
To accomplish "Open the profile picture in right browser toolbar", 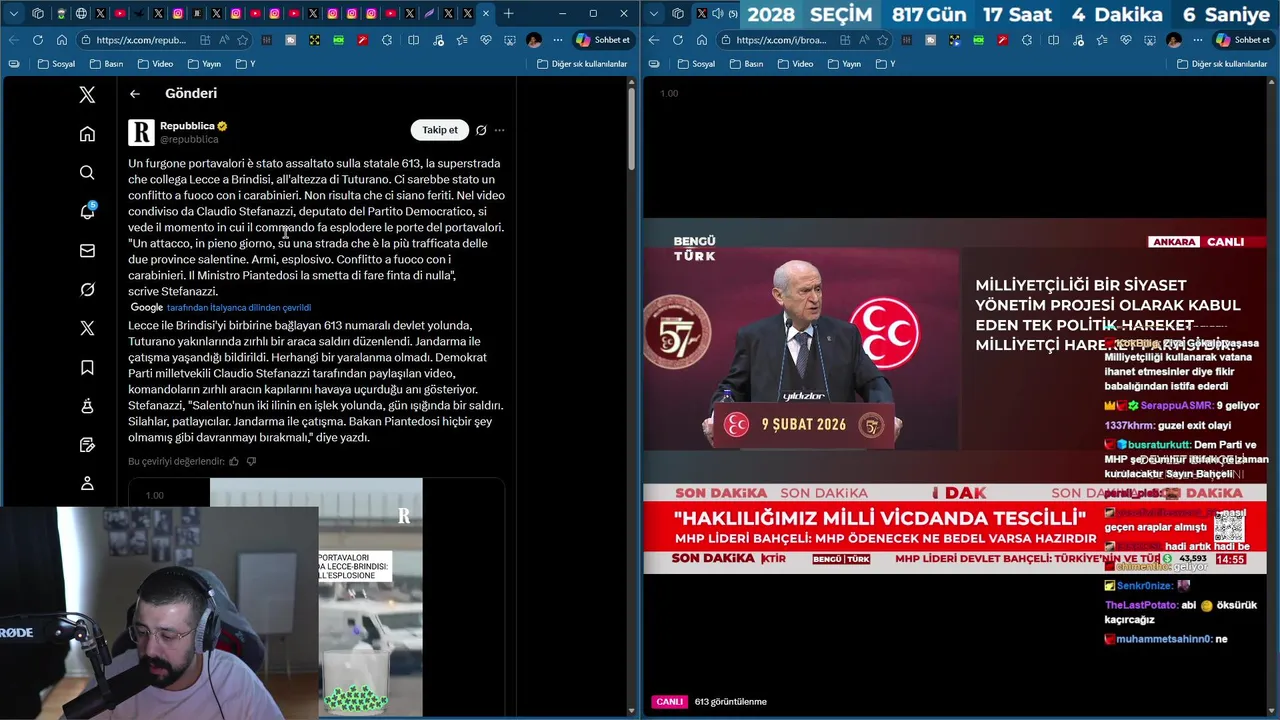I will pos(1174,40).
